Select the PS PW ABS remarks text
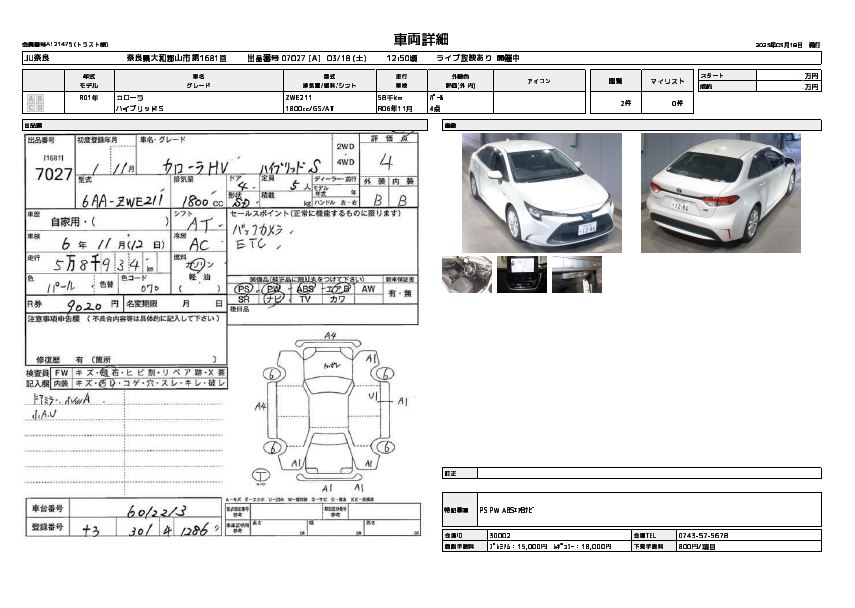855x608 pixels. (507, 510)
